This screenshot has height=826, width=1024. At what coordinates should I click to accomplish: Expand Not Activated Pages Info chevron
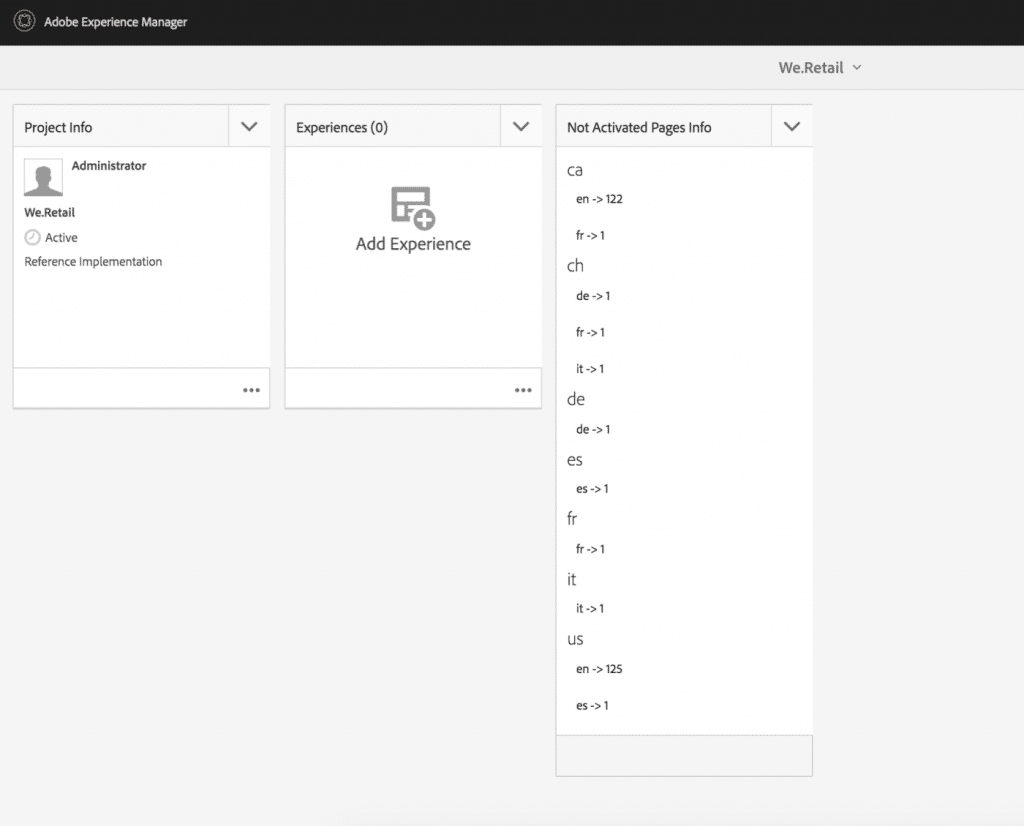(792, 127)
